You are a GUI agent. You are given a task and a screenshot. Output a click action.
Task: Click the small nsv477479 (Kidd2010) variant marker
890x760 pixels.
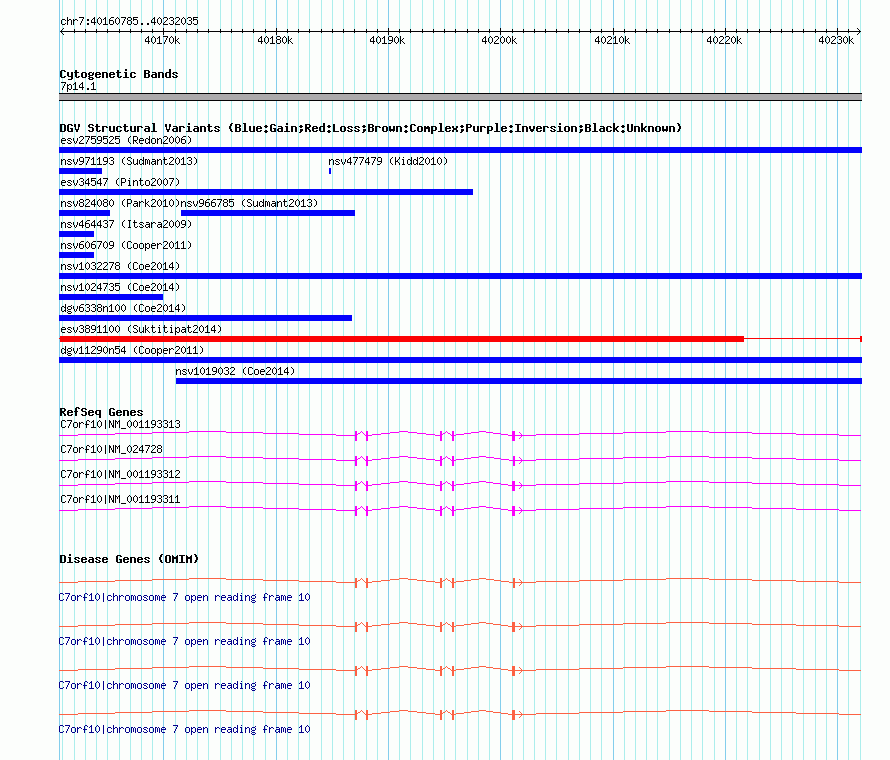pyautogui.click(x=330, y=171)
